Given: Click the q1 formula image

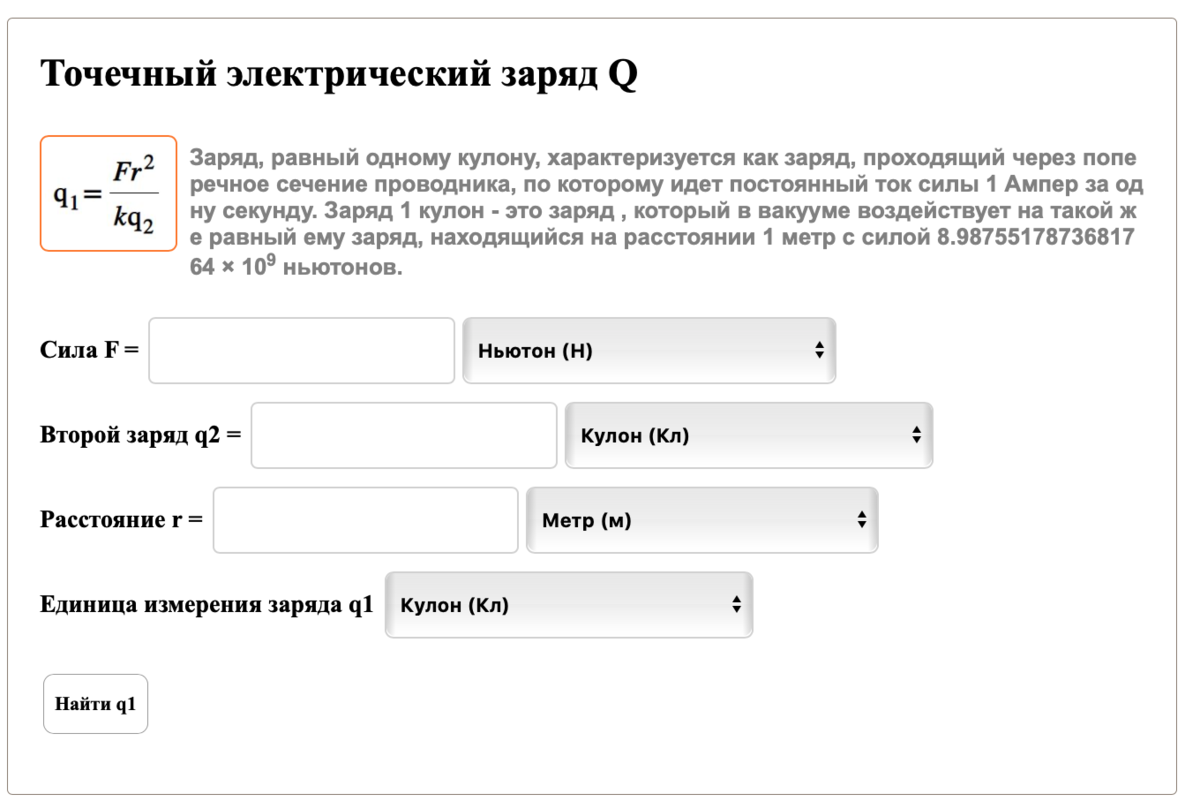Looking at the screenshot, I should pyautogui.click(x=109, y=193).
